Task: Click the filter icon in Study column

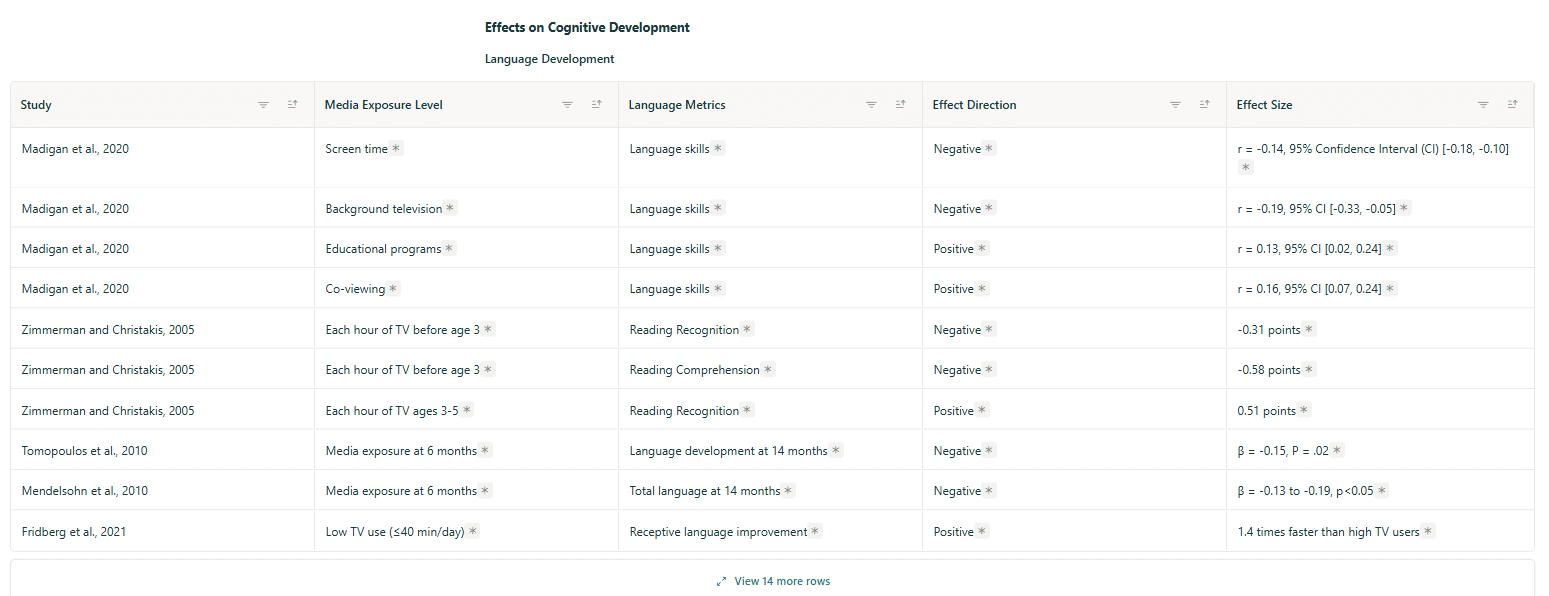Action: click(263, 105)
